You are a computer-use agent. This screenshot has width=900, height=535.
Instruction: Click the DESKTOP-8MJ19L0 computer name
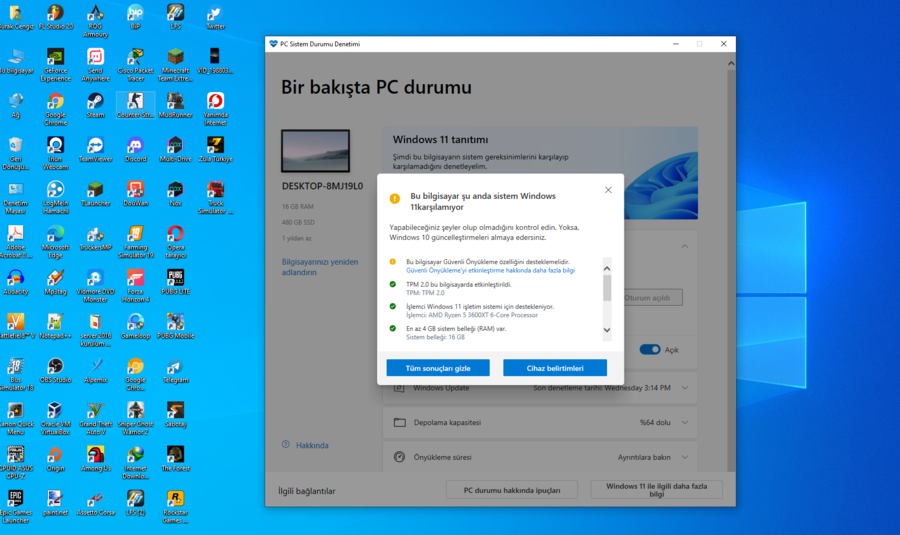click(x=322, y=186)
